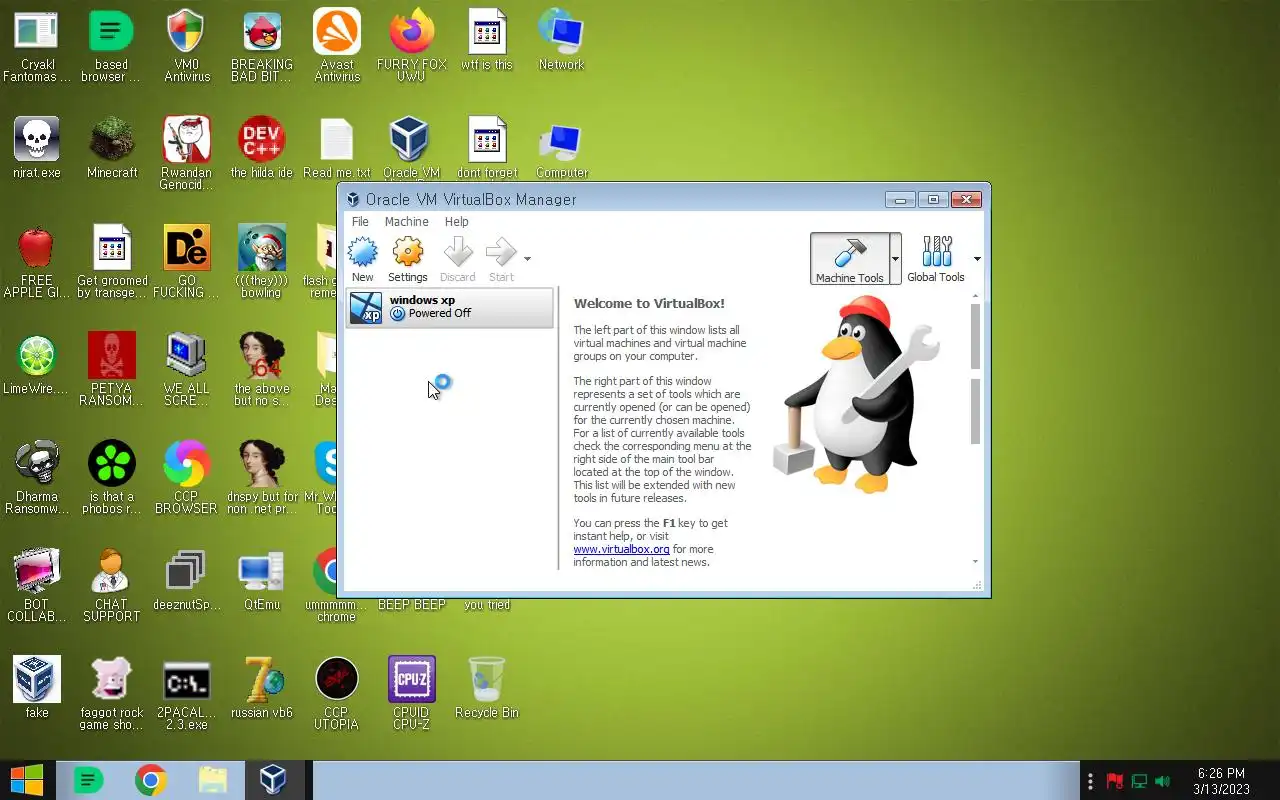1280x800 pixels.
Task: Open the Network desktop icon
Action: click(x=561, y=42)
